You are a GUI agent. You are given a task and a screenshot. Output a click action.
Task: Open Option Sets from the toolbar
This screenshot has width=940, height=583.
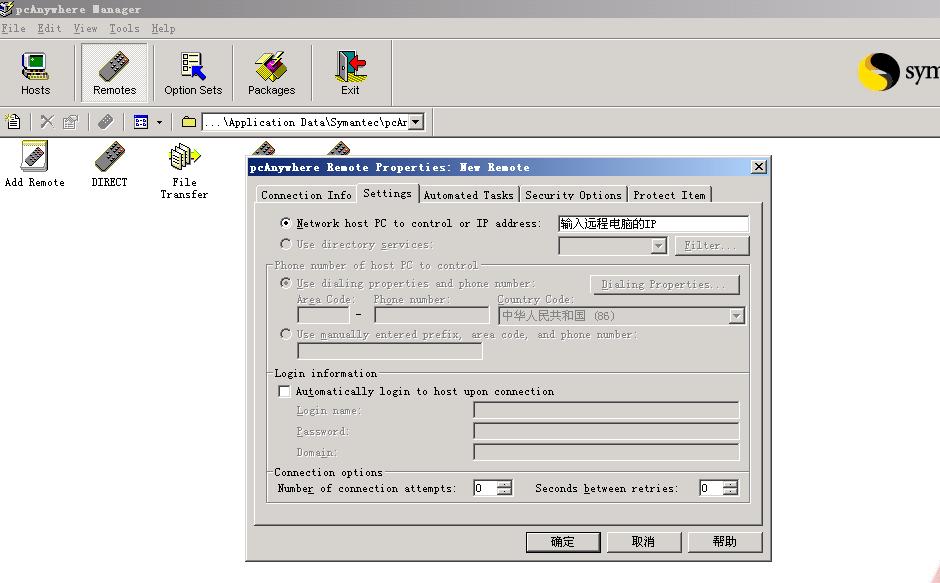coord(193,73)
